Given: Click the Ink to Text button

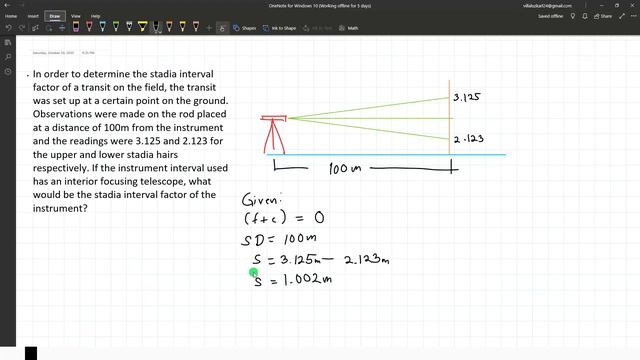Looking at the screenshot, I should point(318,28).
